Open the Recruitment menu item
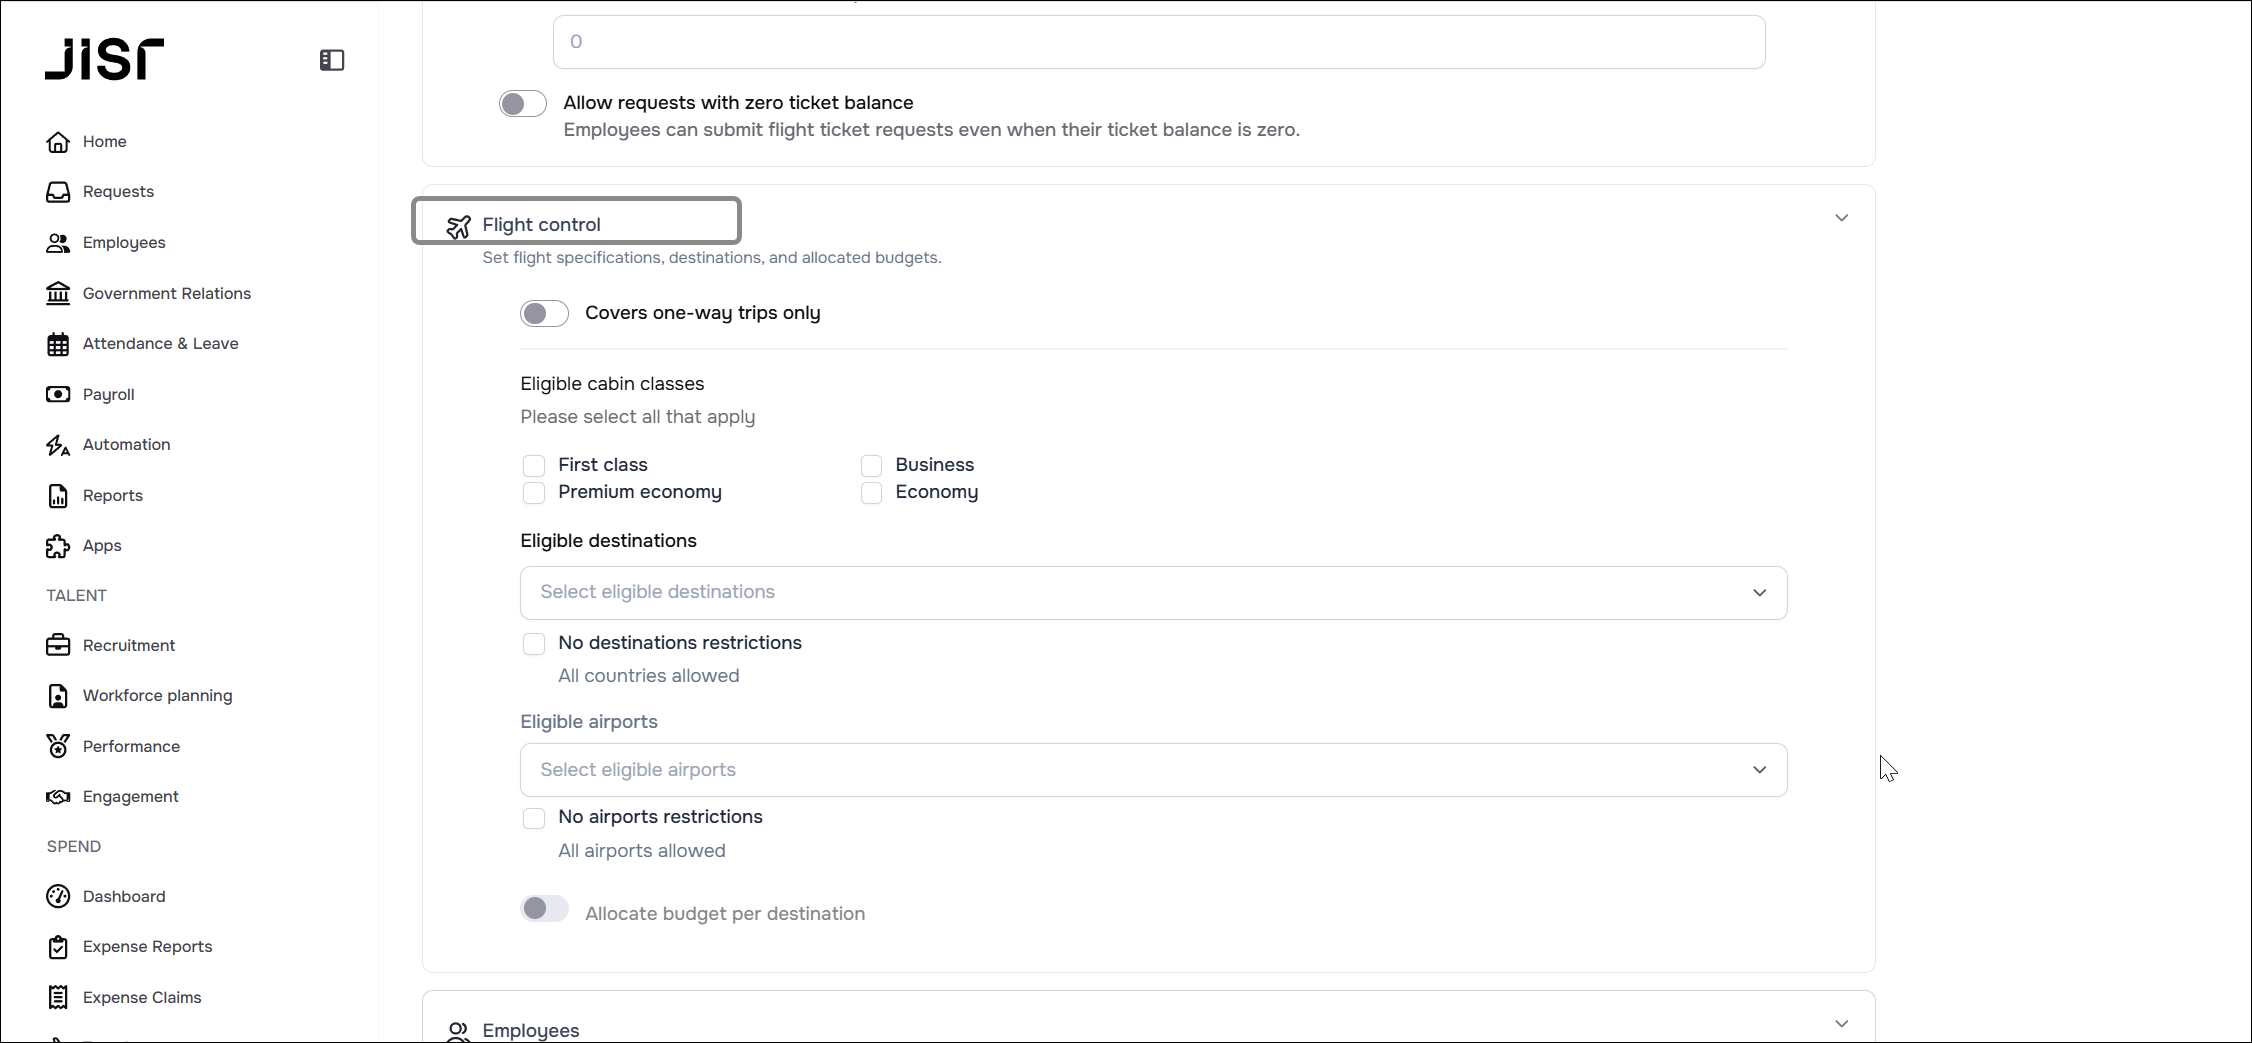 129,646
